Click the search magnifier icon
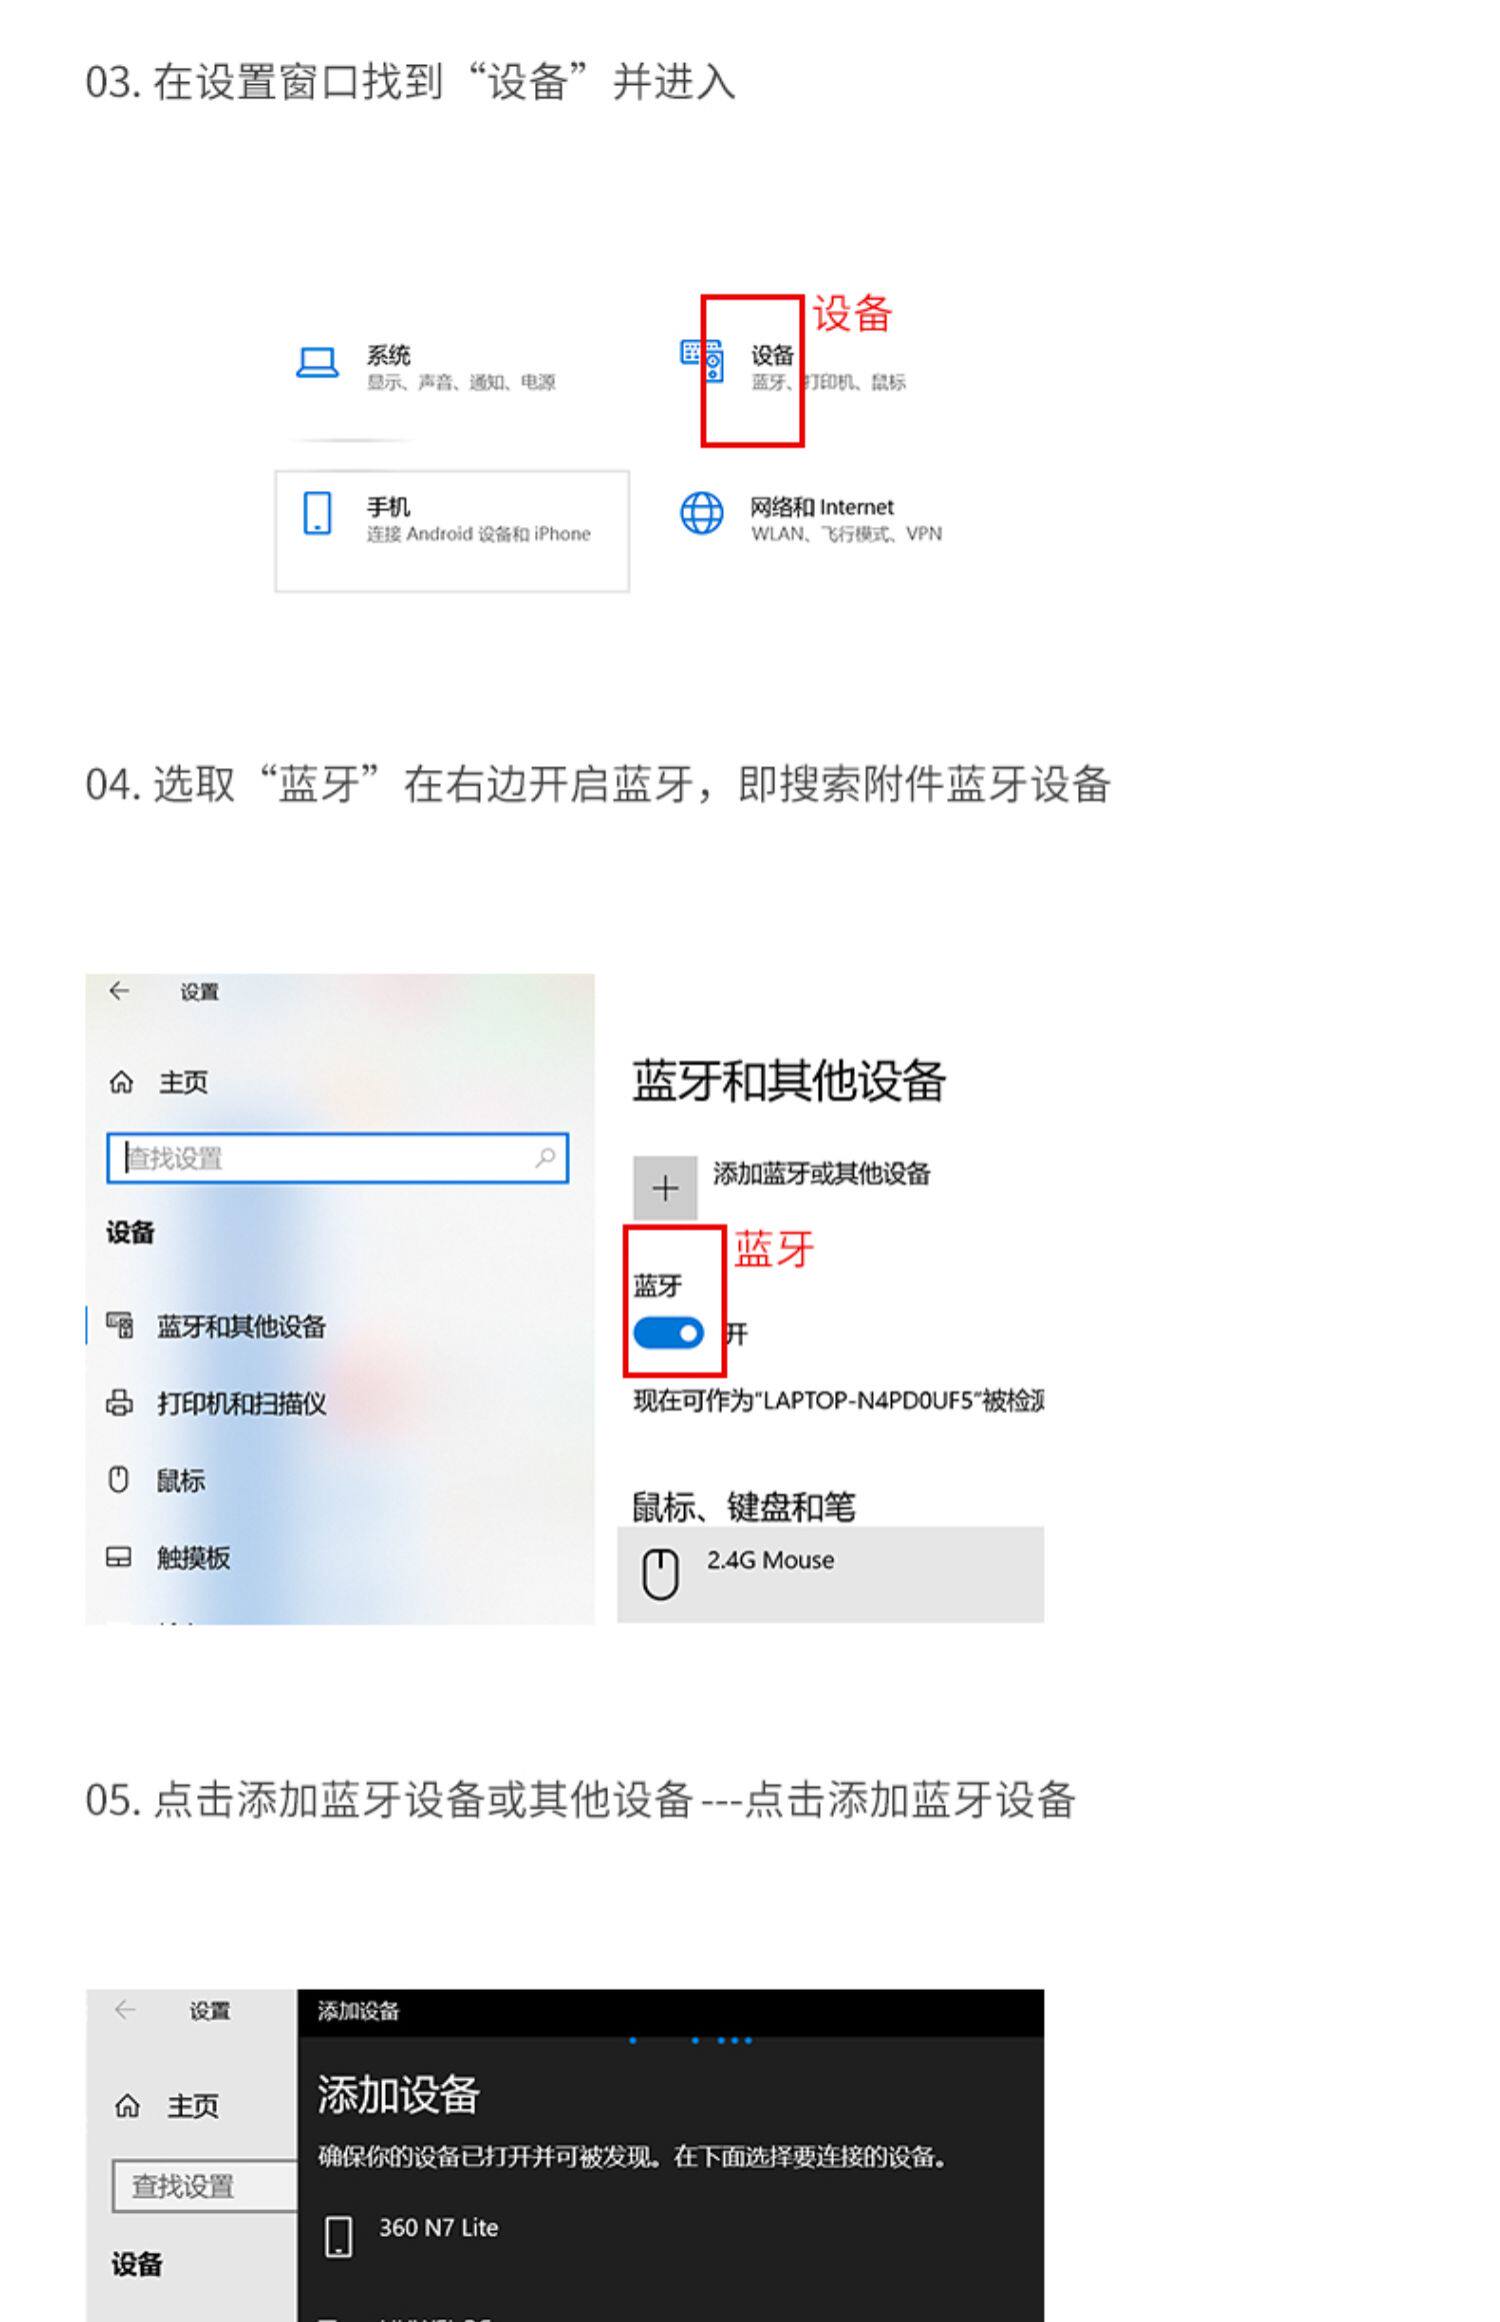Image resolution: width=1500 pixels, height=2322 pixels. (545, 1158)
